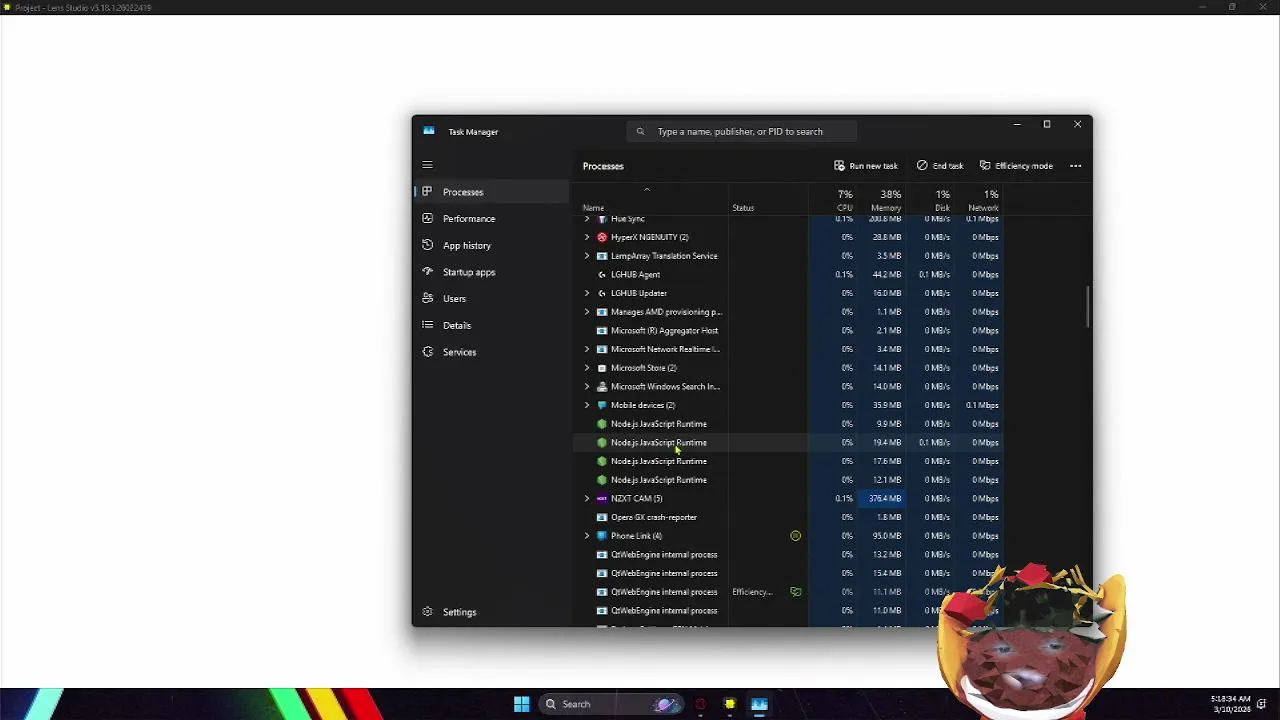This screenshot has width=1280, height=720.
Task: Expand the HyperX NGENUITY (2) process group
Action: pos(587,237)
